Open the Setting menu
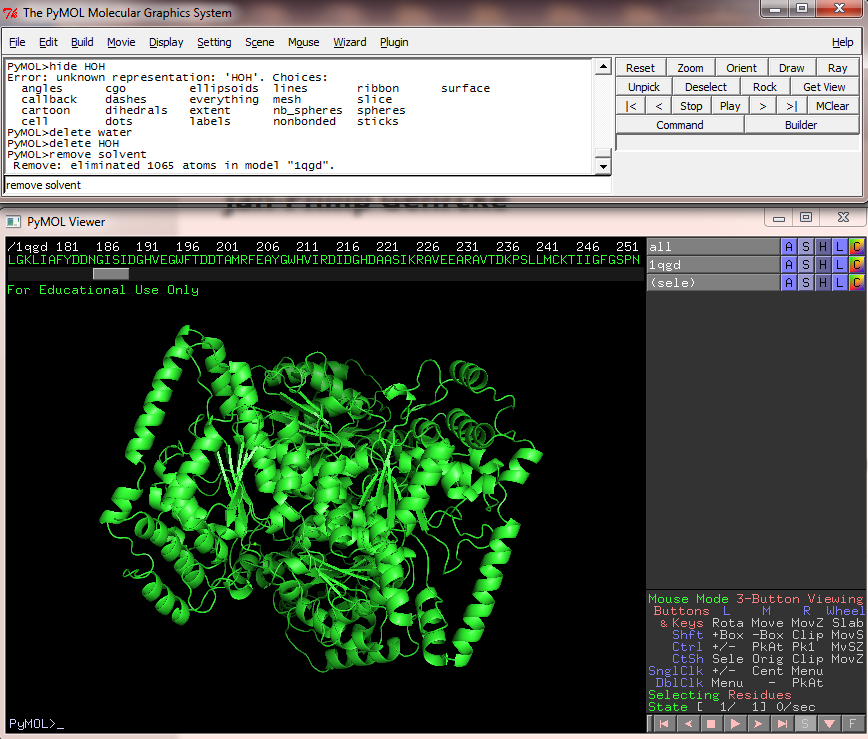The width and height of the screenshot is (868, 739). point(214,42)
